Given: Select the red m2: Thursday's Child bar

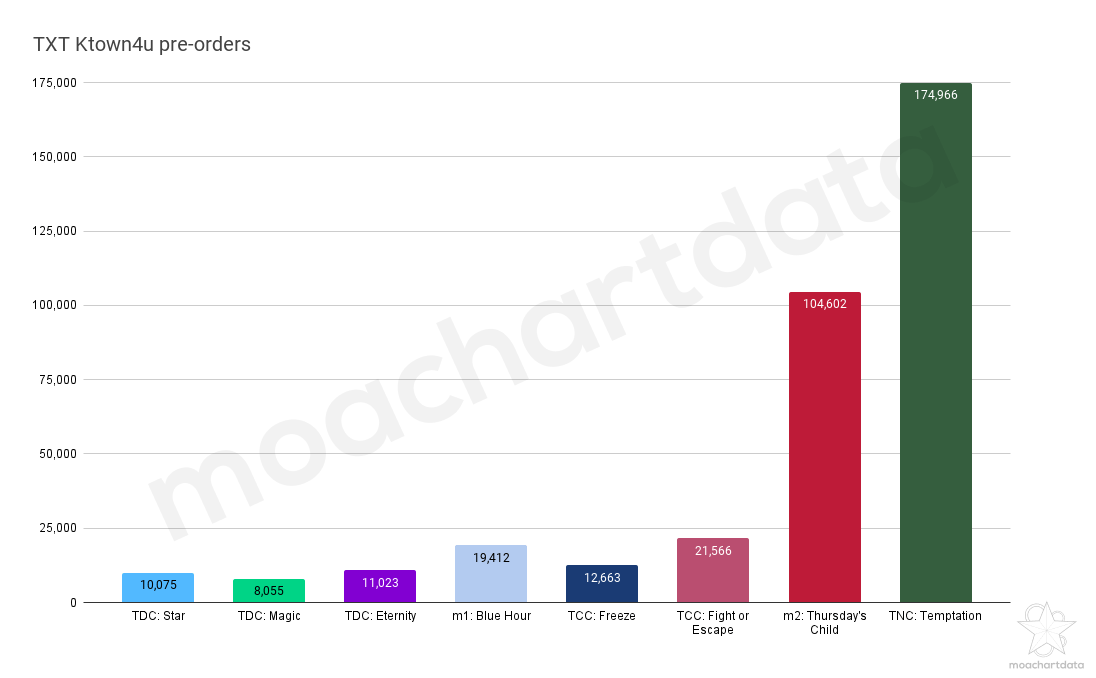Looking at the screenshot, I should point(825,447).
